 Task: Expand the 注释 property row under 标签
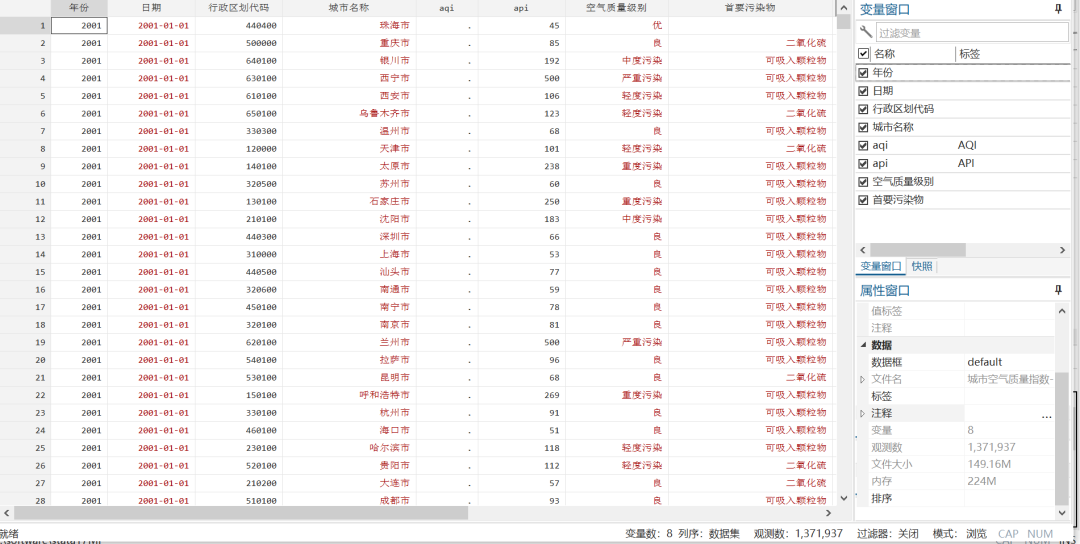coord(862,413)
